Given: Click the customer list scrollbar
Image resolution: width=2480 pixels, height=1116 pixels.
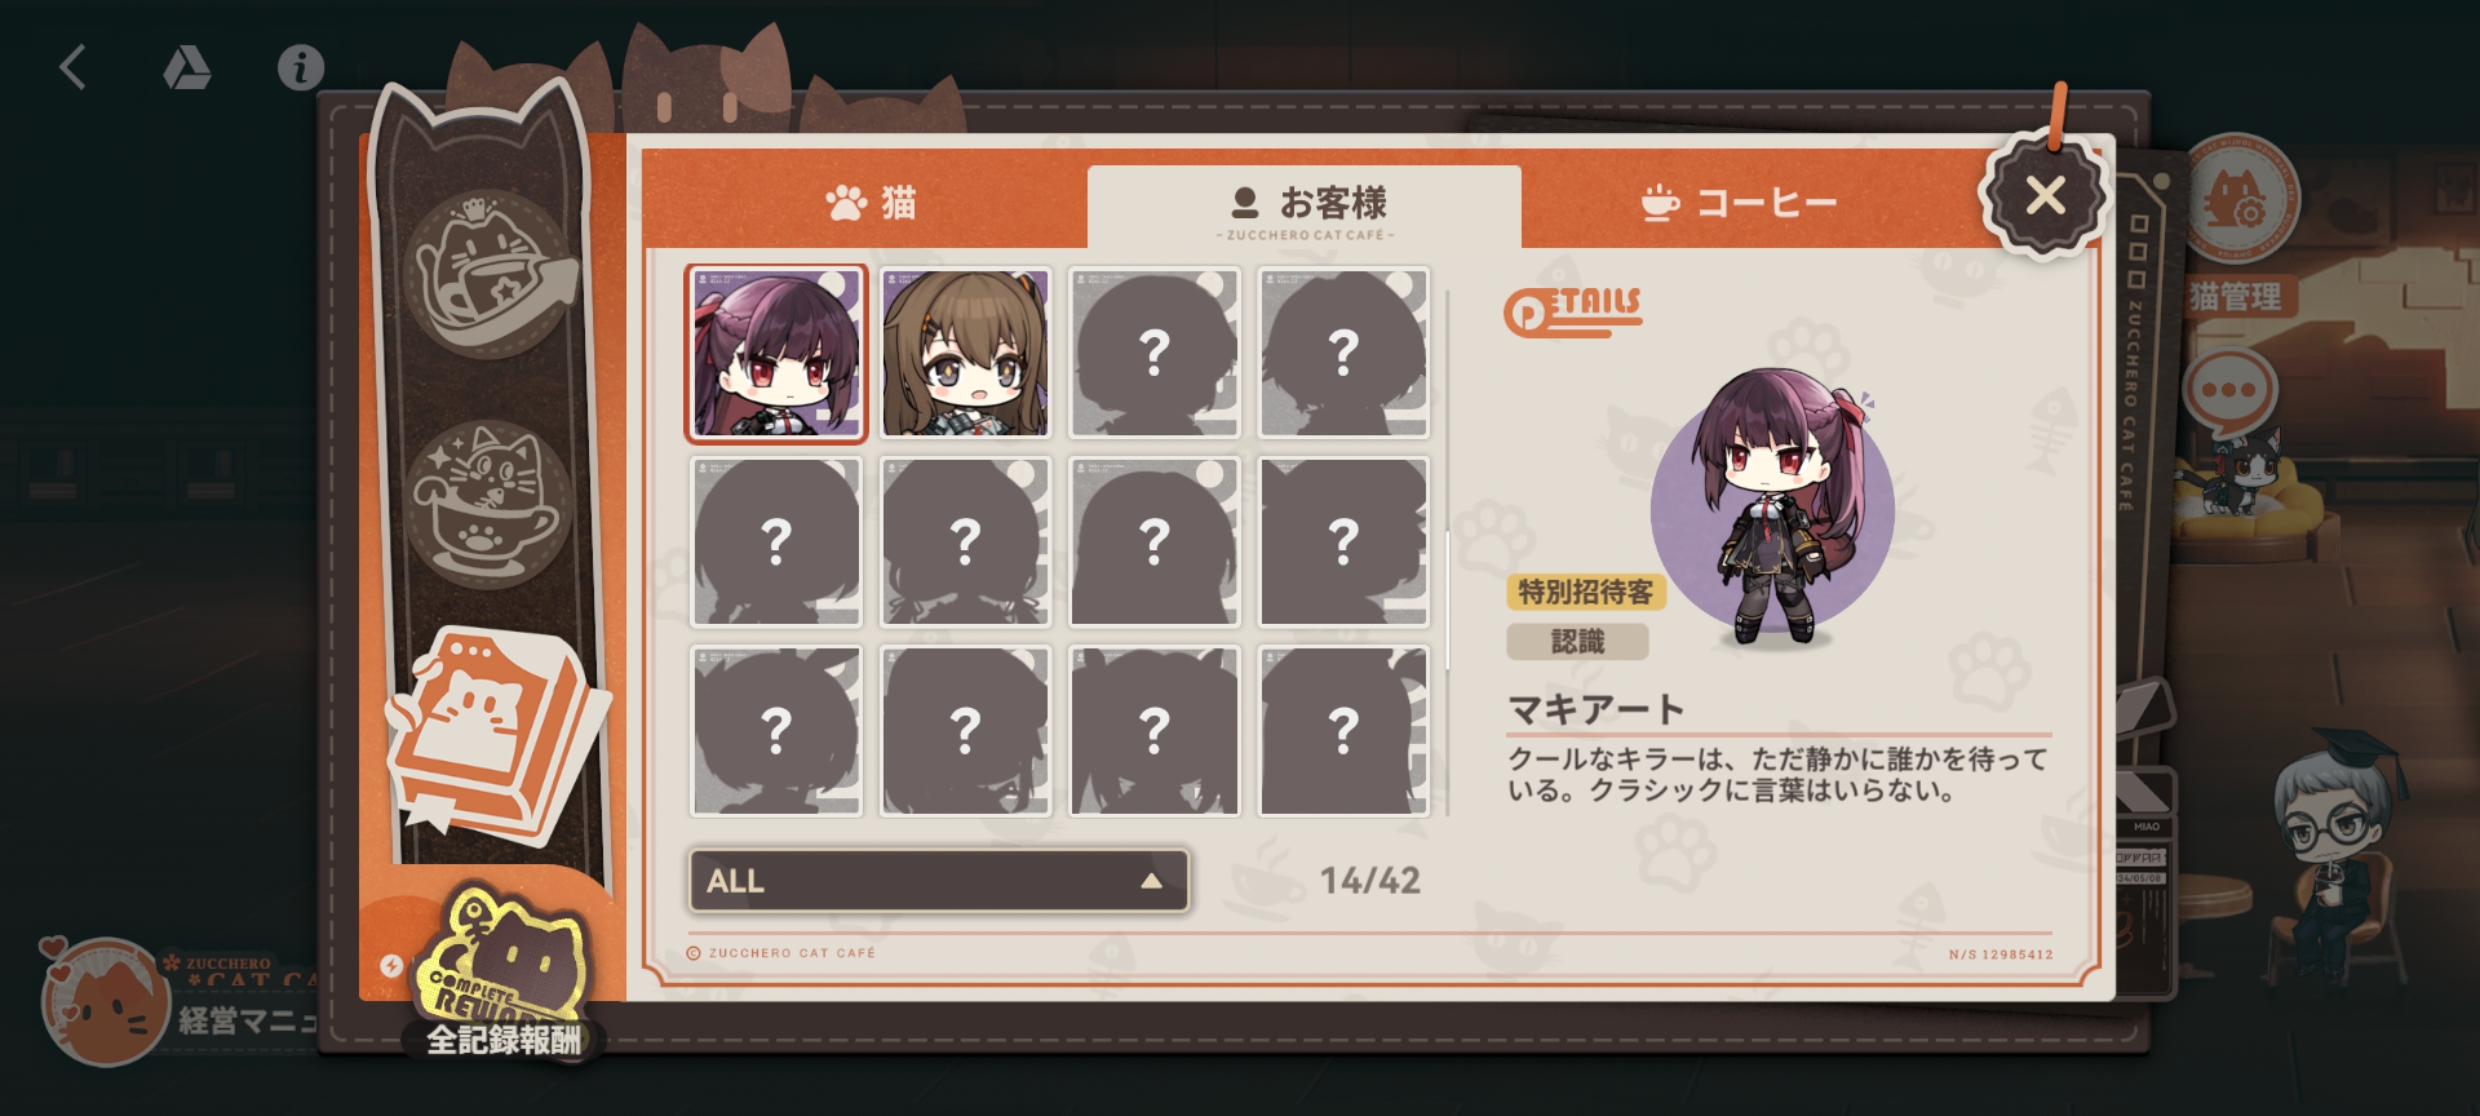Looking at the screenshot, I should tap(1448, 550).
